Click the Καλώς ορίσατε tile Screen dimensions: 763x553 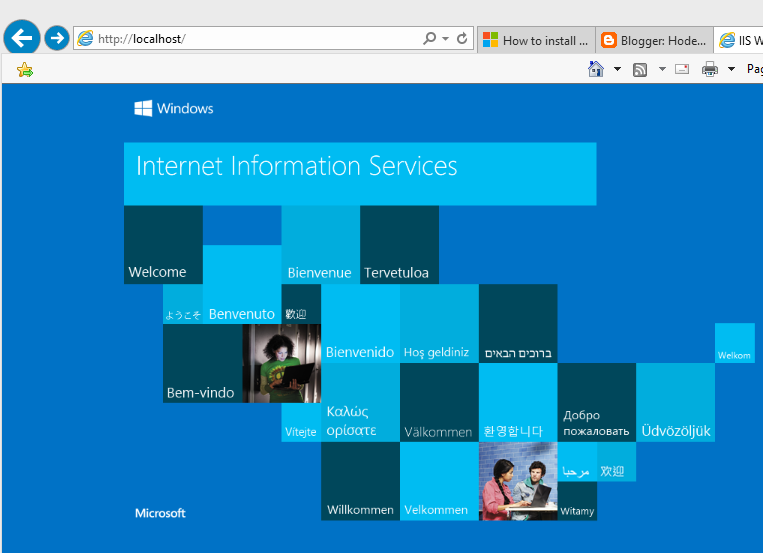tap(361, 403)
